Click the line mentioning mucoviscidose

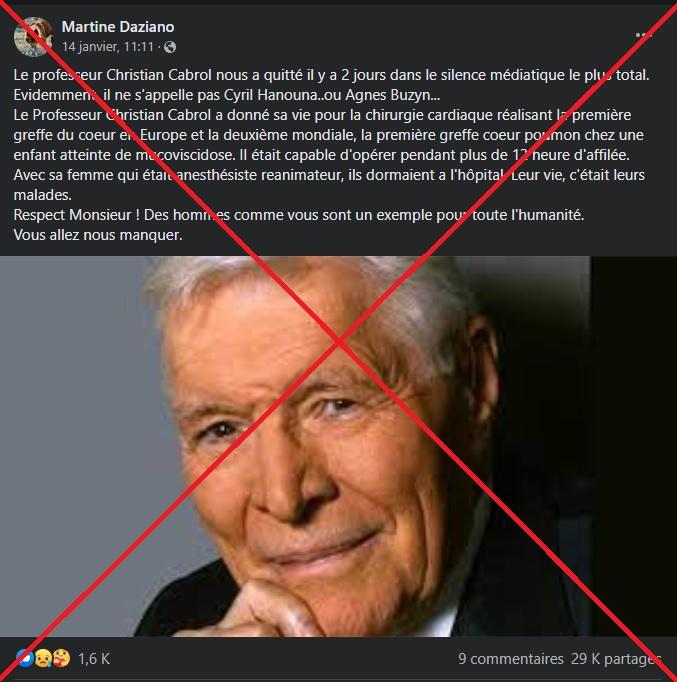(322, 155)
